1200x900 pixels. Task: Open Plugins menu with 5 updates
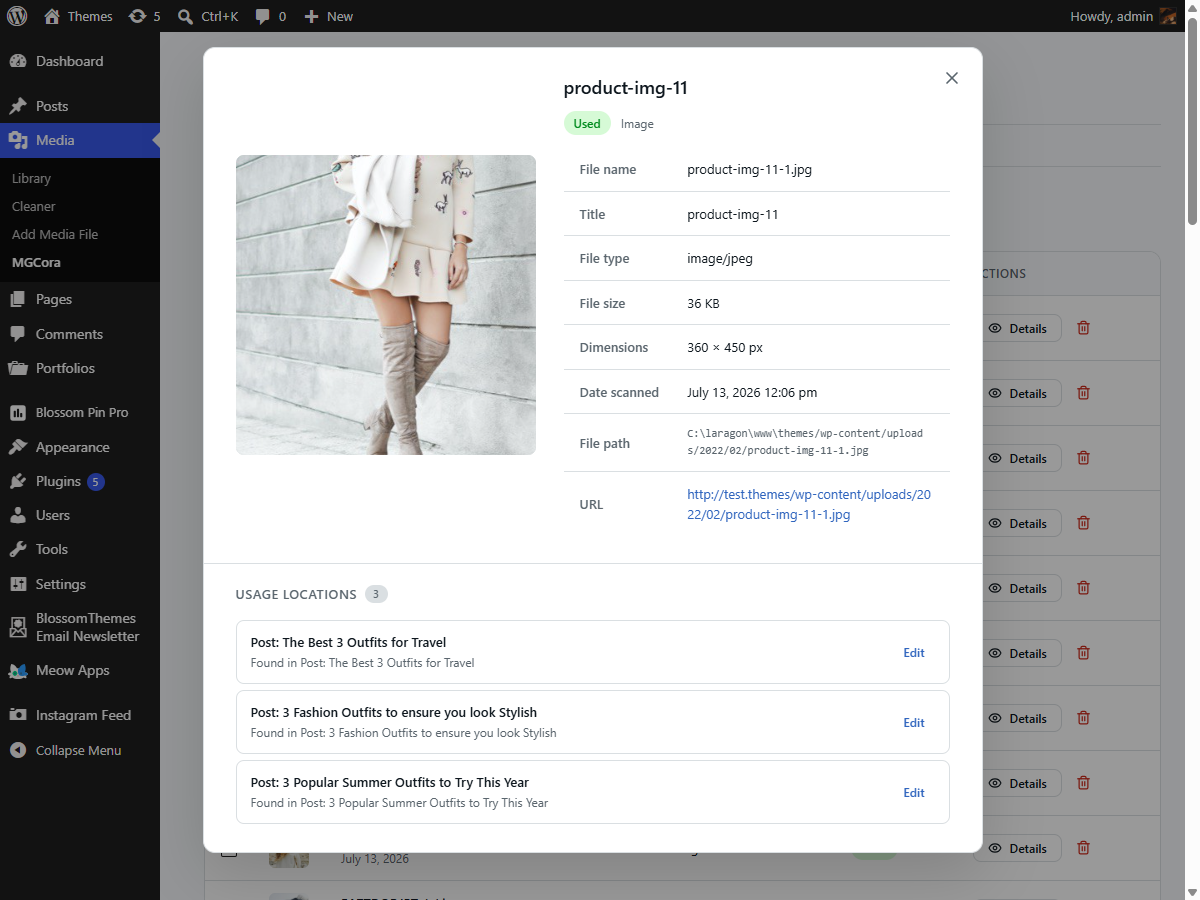(80, 481)
